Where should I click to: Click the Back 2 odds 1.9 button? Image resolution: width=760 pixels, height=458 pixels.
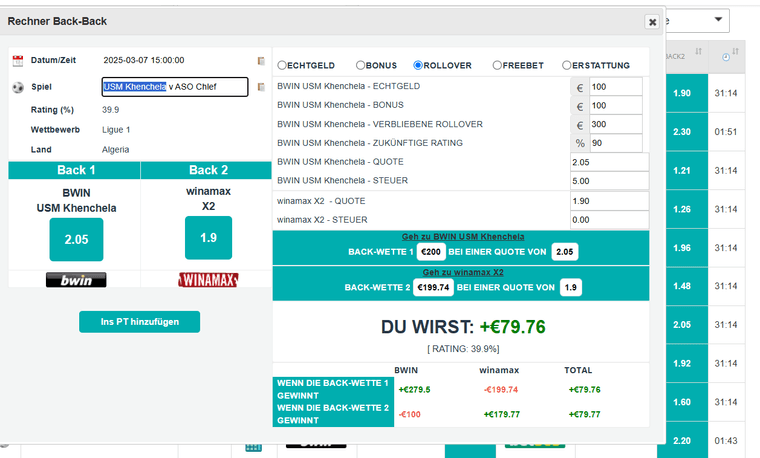[x=208, y=238]
